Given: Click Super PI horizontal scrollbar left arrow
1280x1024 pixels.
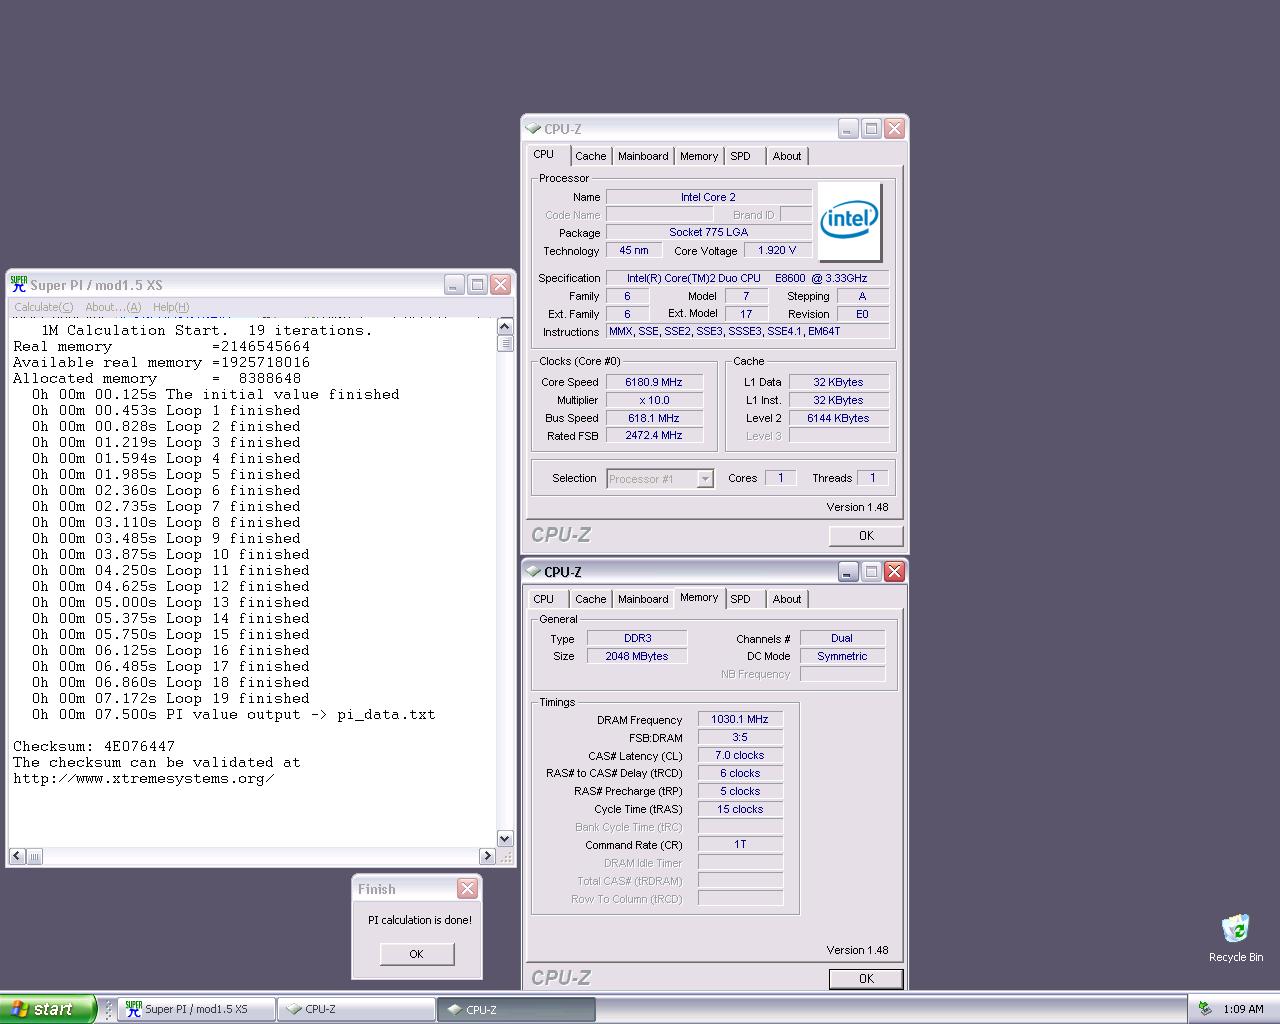Looking at the screenshot, I should coord(17,856).
